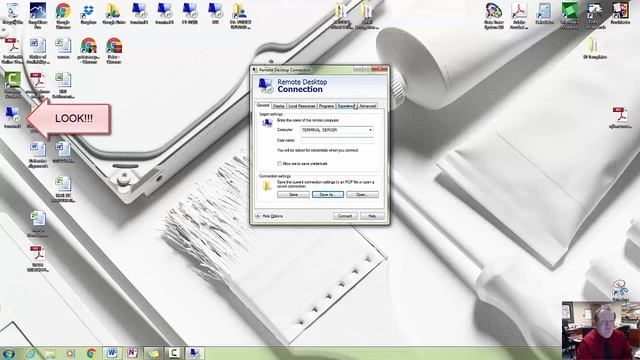Open the folder icon below the top-right icon row
This screenshot has height=360, width=640.
595,49
